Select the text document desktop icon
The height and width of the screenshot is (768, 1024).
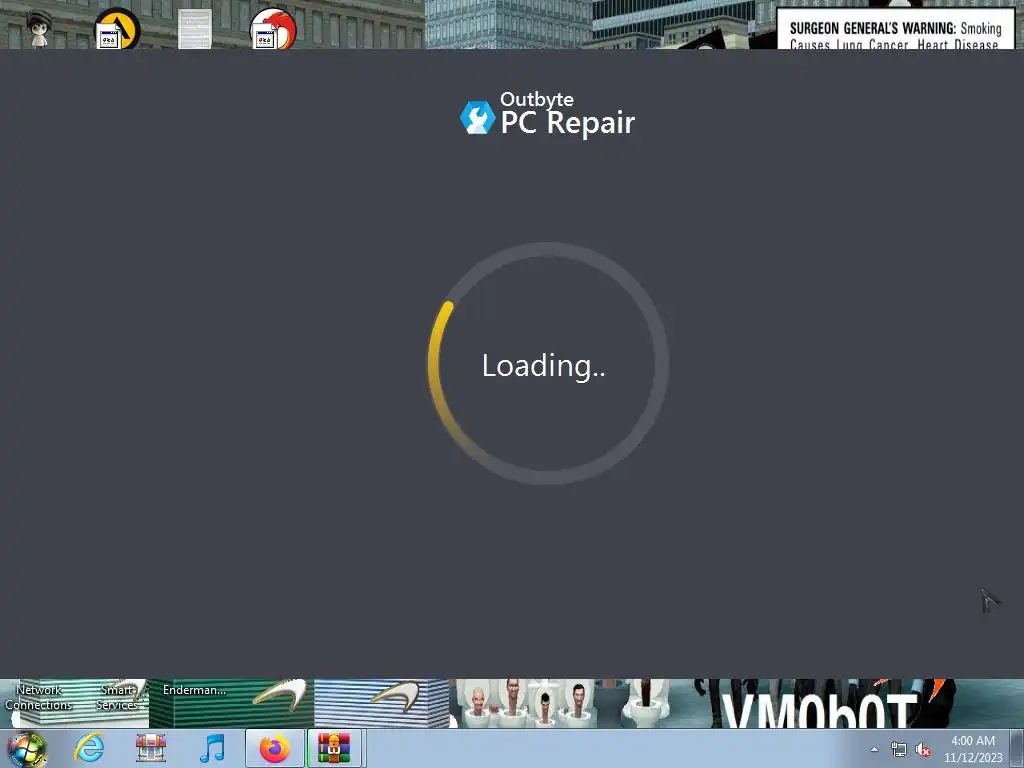click(195, 29)
